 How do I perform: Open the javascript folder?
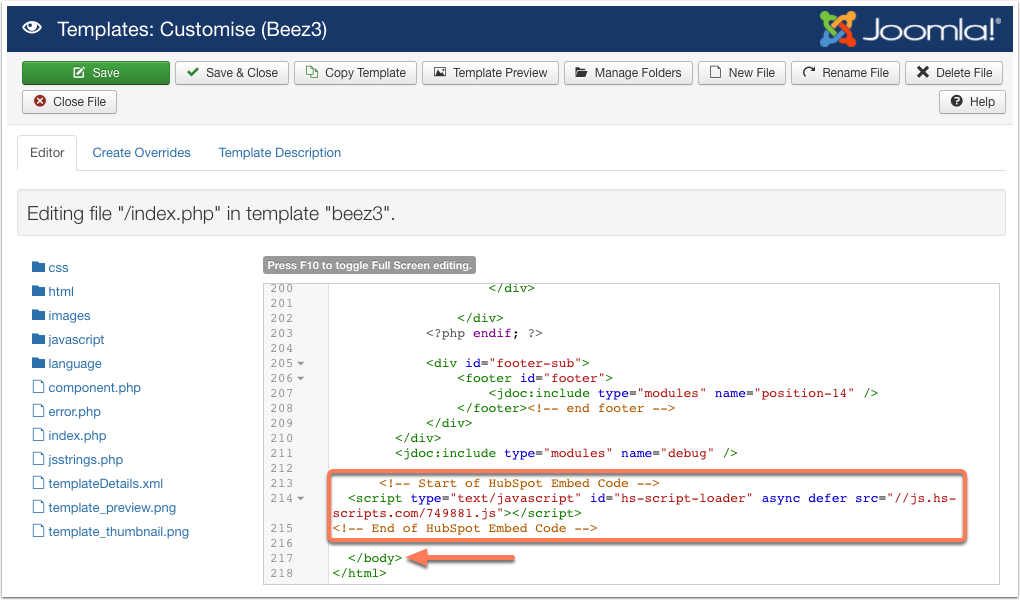click(76, 340)
